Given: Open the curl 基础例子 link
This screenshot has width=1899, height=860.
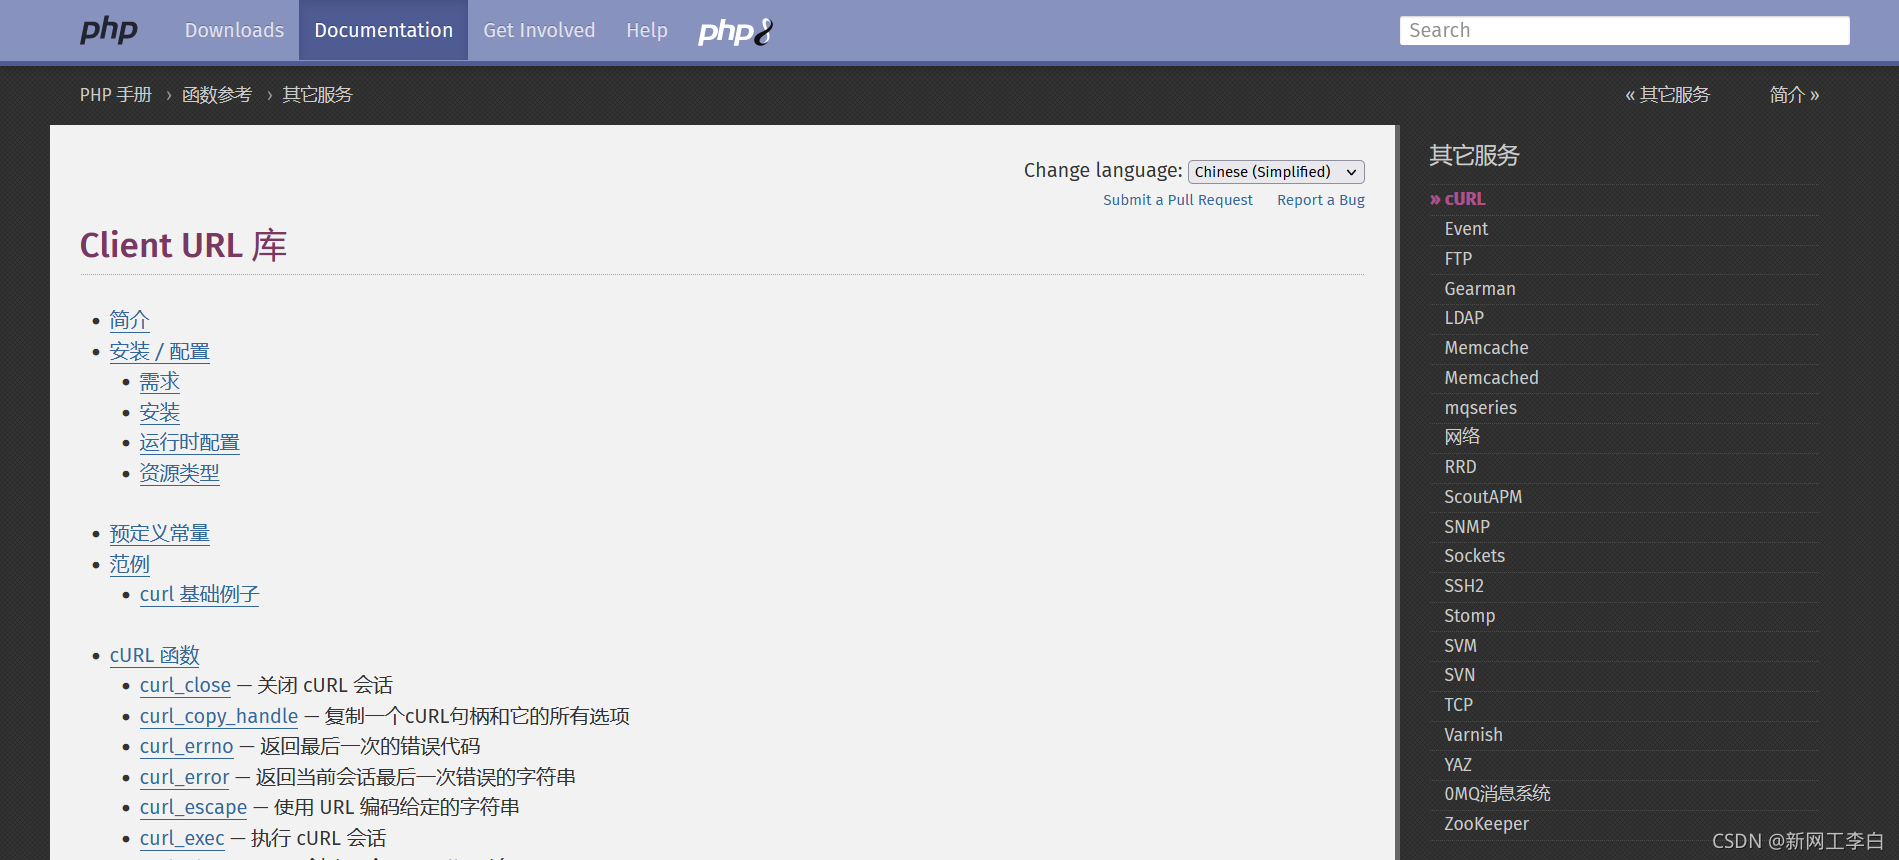Looking at the screenshot, I should (x=199, y=594).
